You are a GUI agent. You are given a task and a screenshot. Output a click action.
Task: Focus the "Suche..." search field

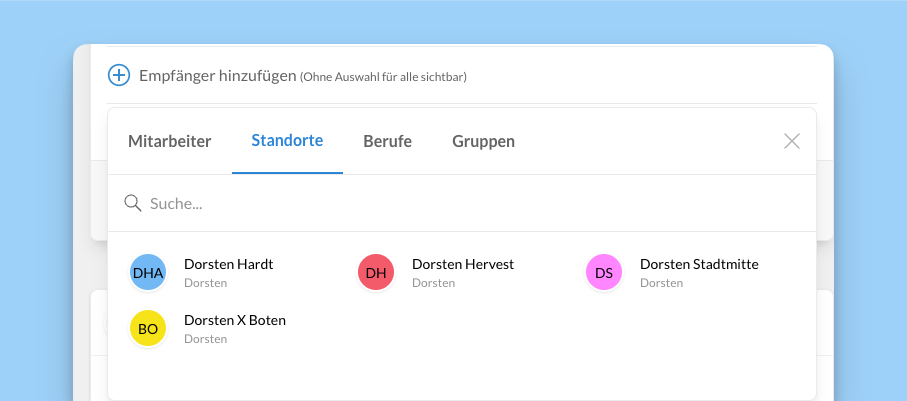tap(450, 203)
